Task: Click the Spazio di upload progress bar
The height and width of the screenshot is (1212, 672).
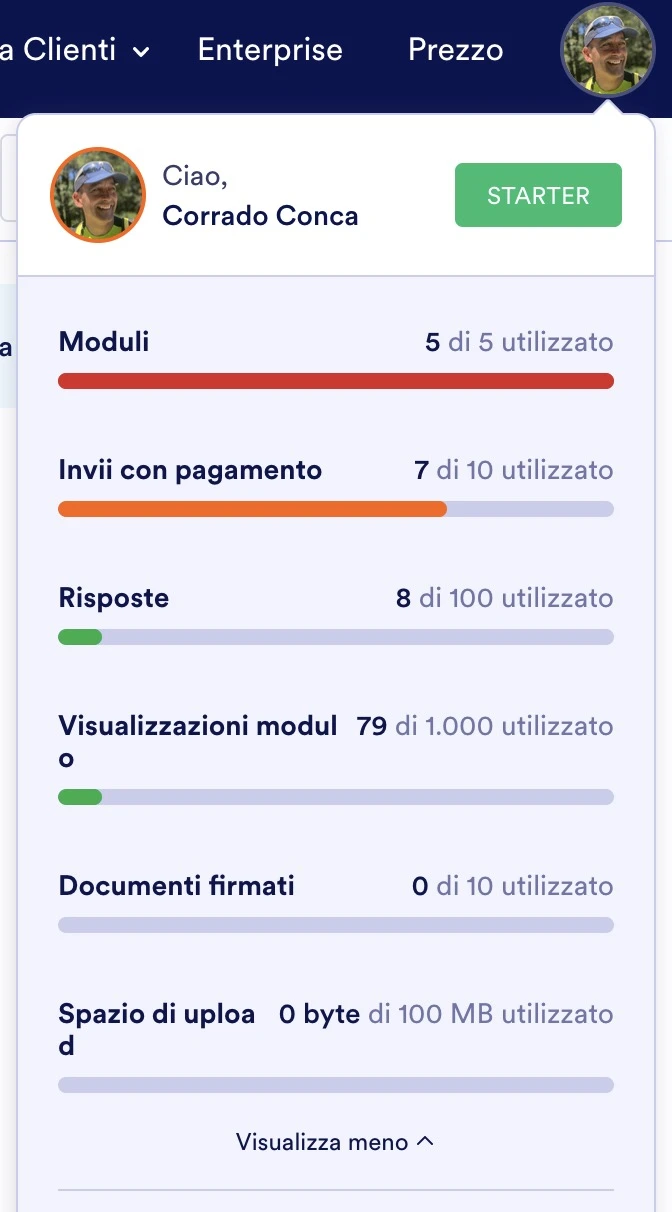Action: (335, 1084)
